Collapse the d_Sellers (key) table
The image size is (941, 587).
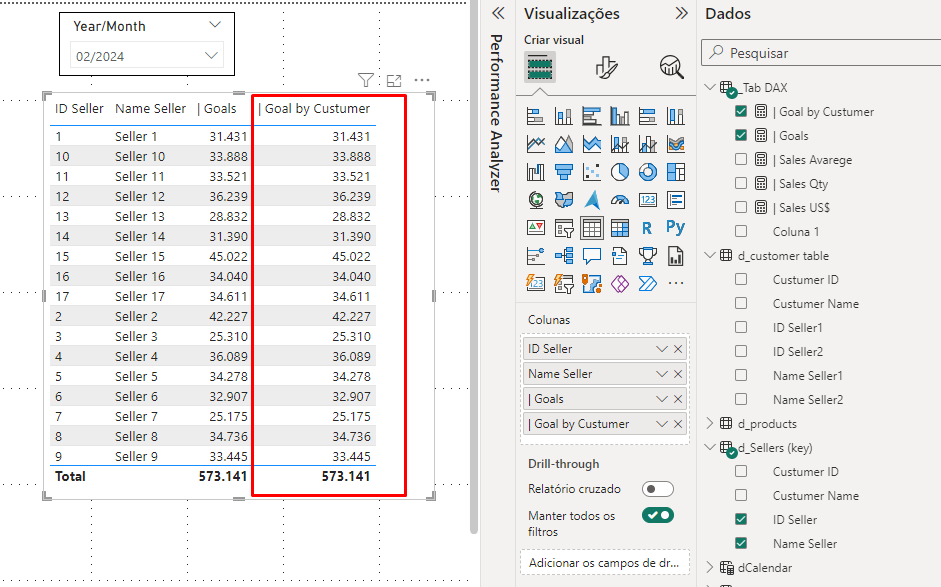coord(710,447)
